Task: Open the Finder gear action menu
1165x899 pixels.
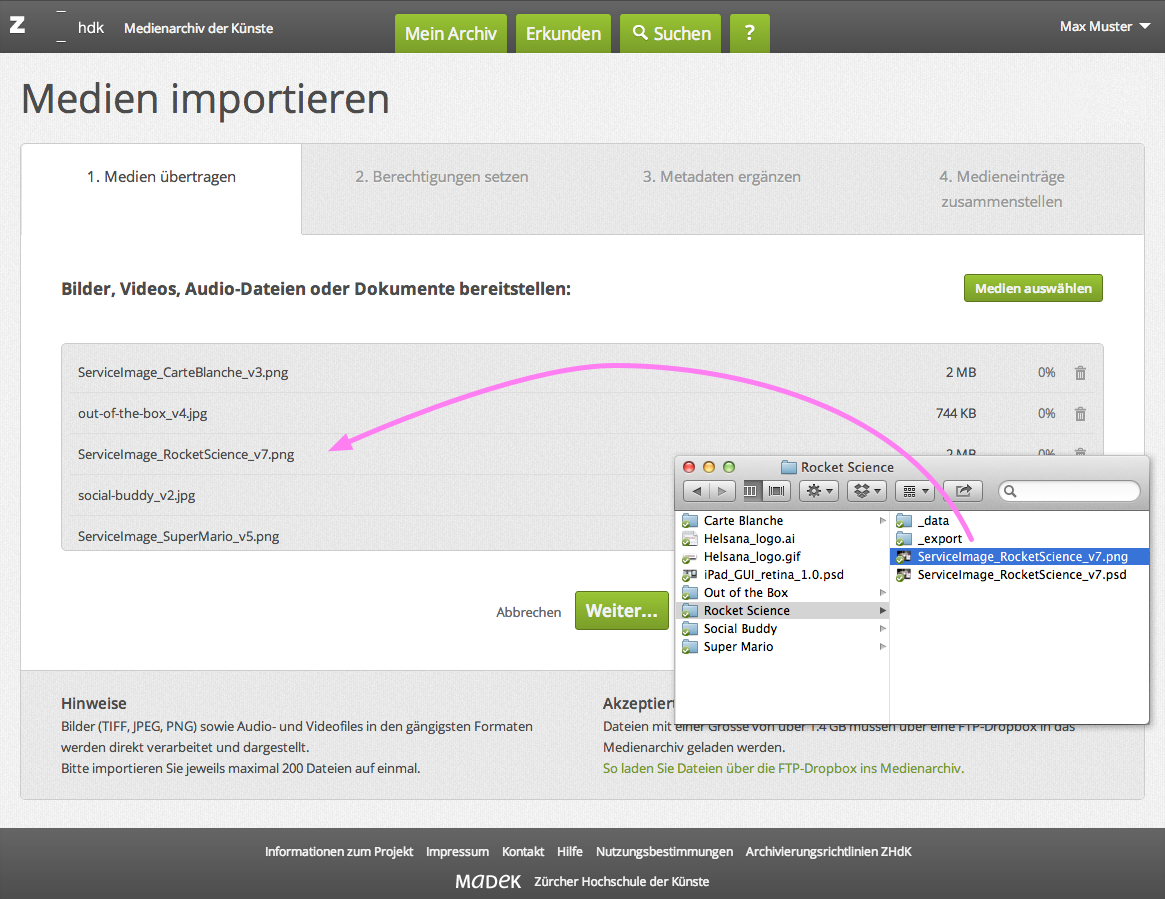Action: (819, 491)
